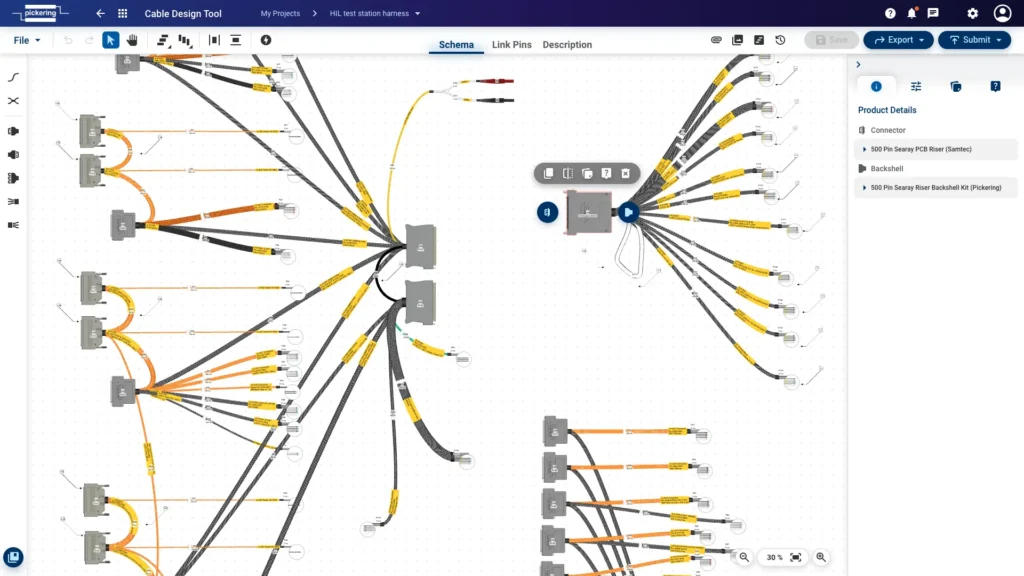Open the adjustments sliders tab
This screenshot has height=576, width=1024.
pos(916,86)
